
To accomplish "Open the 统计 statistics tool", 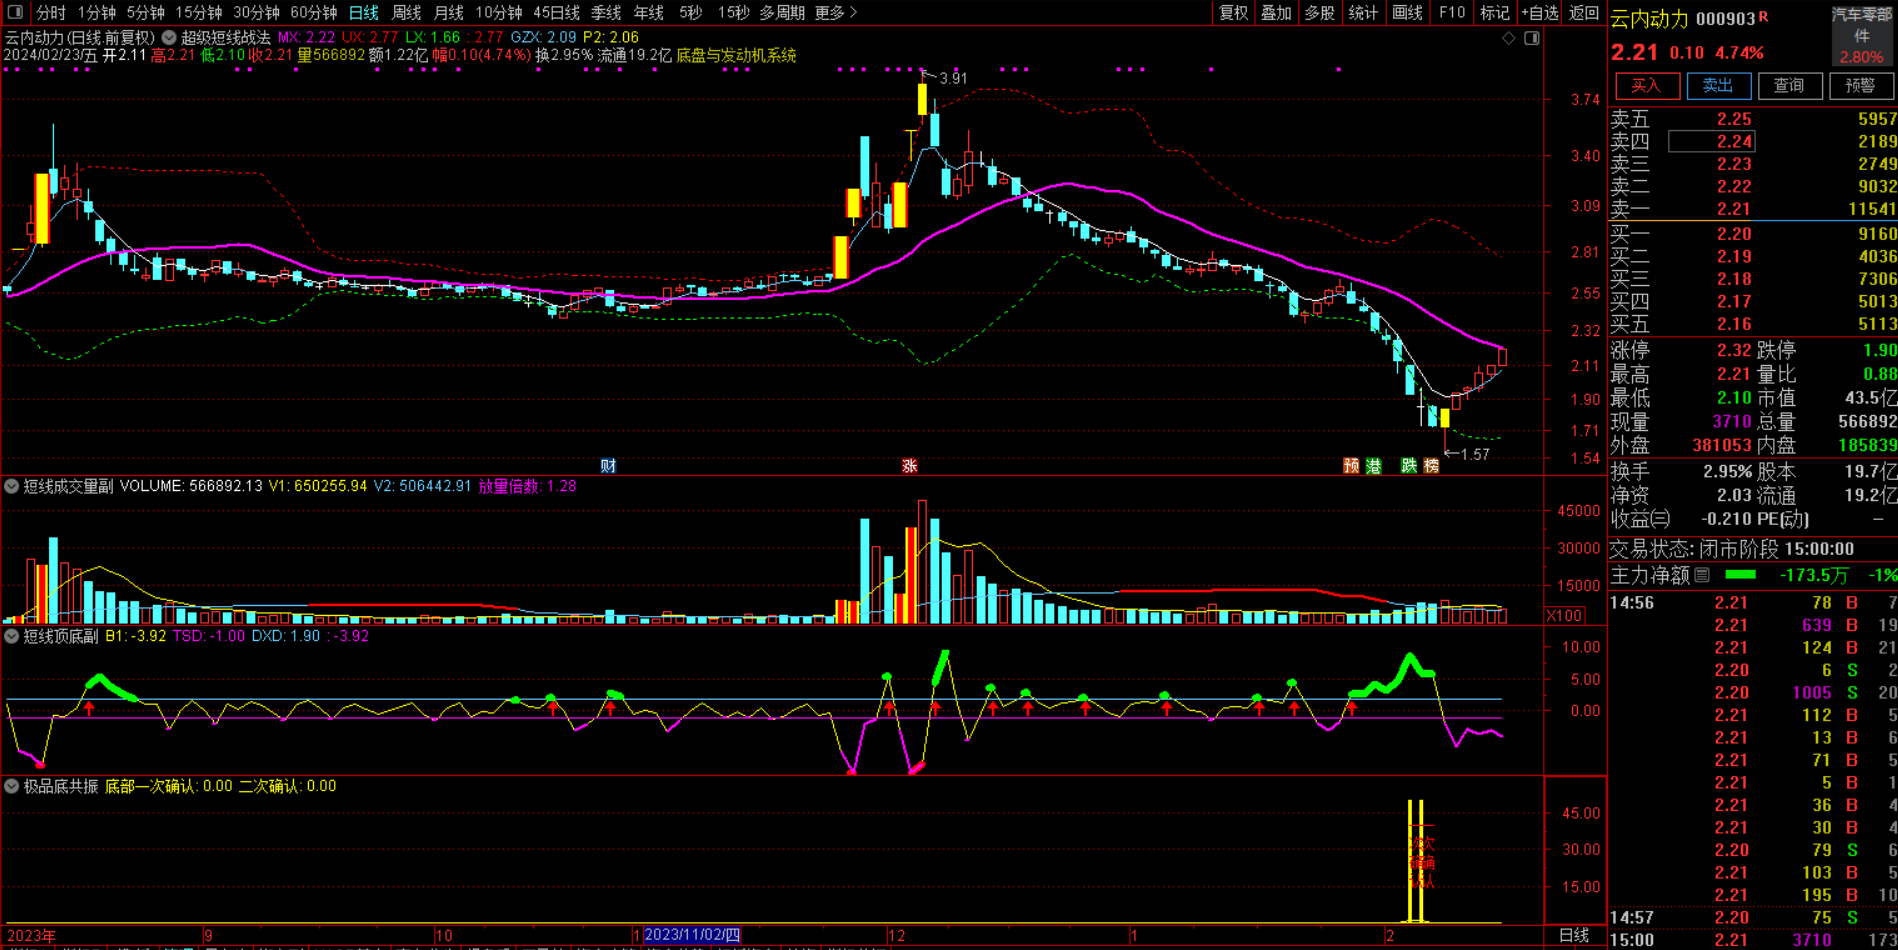I will coord(1363,12).
